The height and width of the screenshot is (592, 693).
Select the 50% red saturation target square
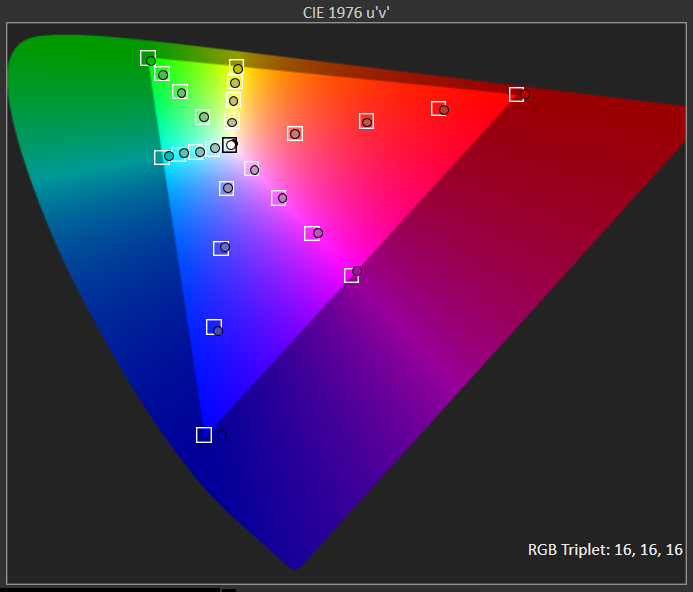pos(366,121)
